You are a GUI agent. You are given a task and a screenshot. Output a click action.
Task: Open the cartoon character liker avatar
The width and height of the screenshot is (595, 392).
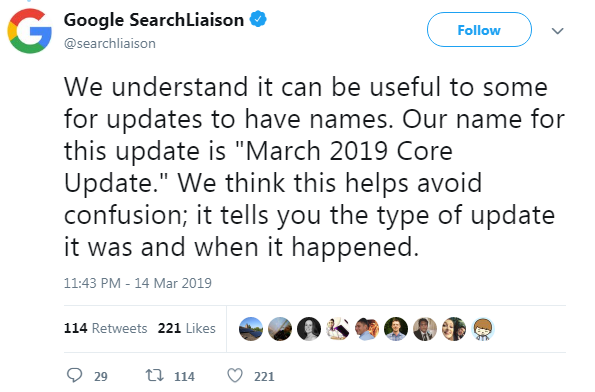(x=483, y=329)
